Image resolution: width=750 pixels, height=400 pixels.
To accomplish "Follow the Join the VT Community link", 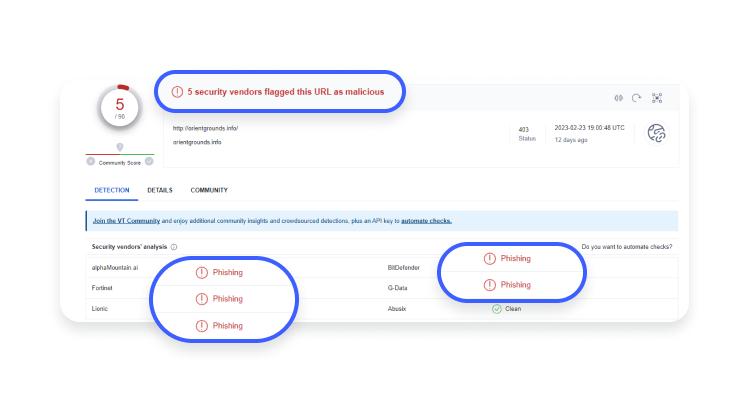I will (x=126, y=221).
